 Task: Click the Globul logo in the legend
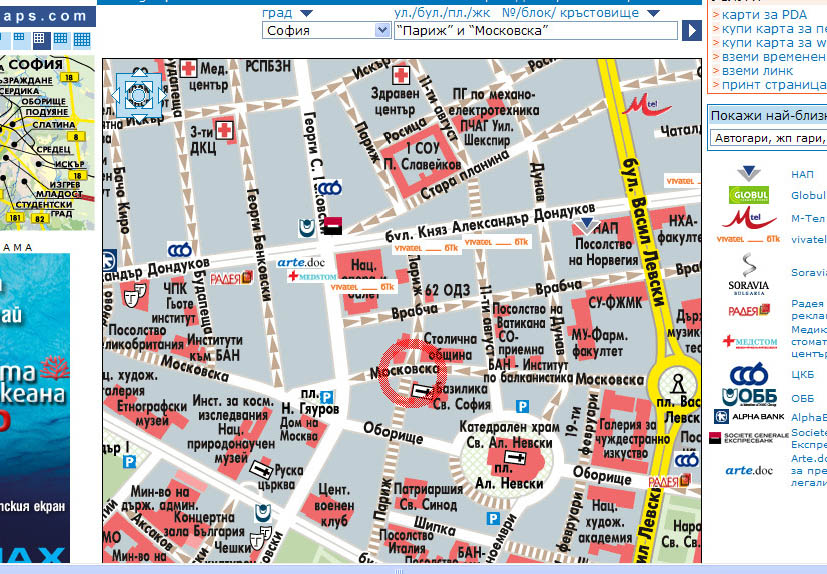point(748,194)
